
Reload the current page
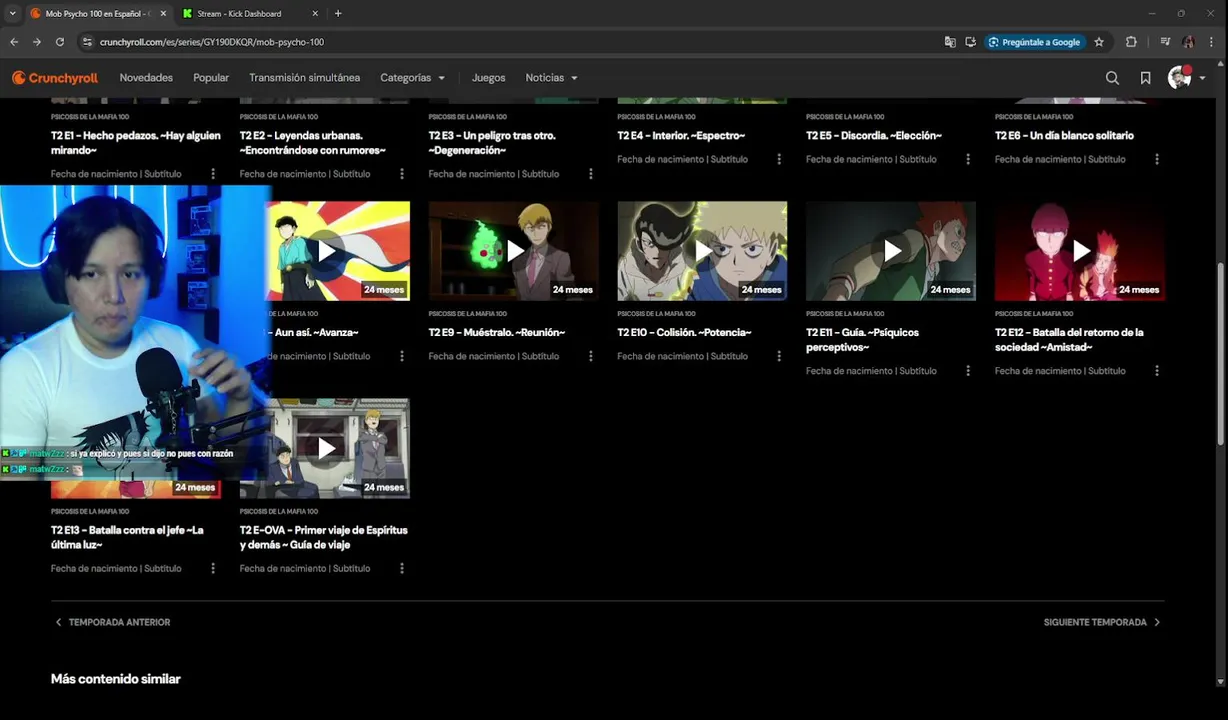coord(60,42)
